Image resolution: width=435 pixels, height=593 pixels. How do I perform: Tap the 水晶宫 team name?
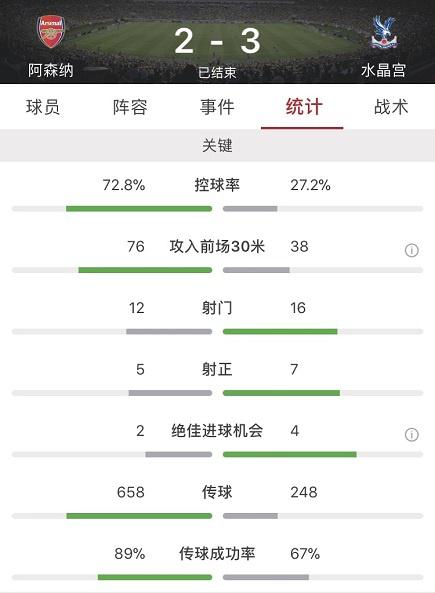click(x=384, y=70)
